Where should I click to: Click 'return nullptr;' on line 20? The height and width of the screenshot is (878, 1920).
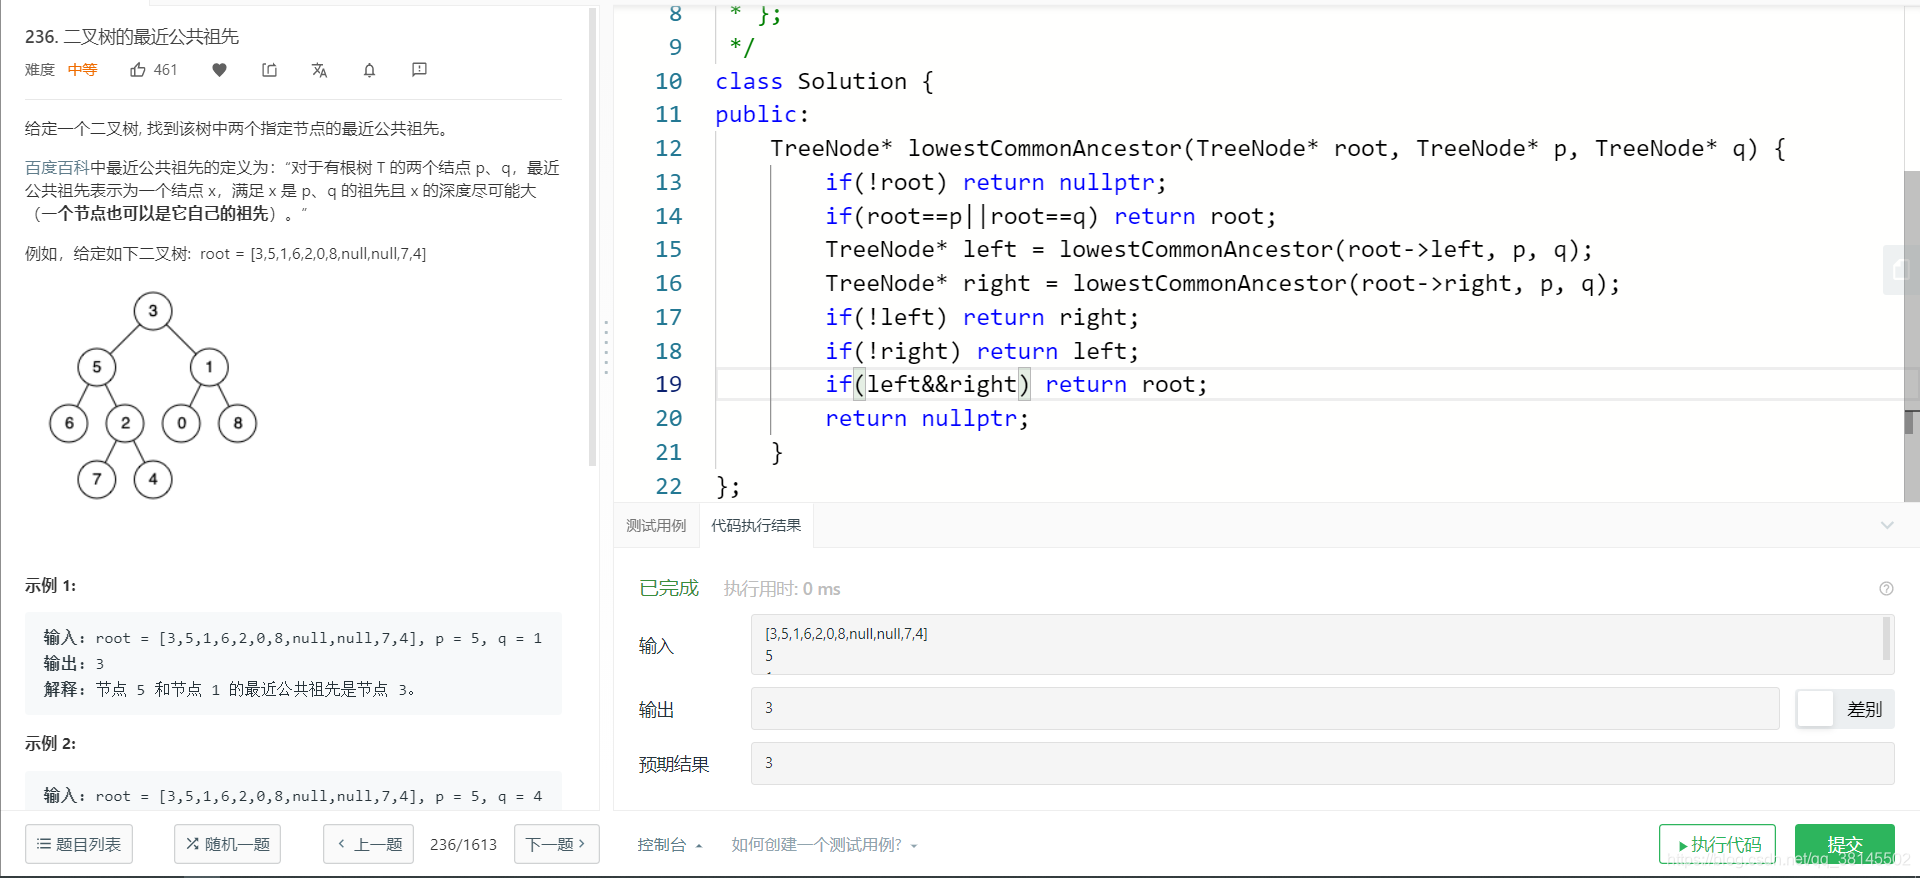(926, 419)
